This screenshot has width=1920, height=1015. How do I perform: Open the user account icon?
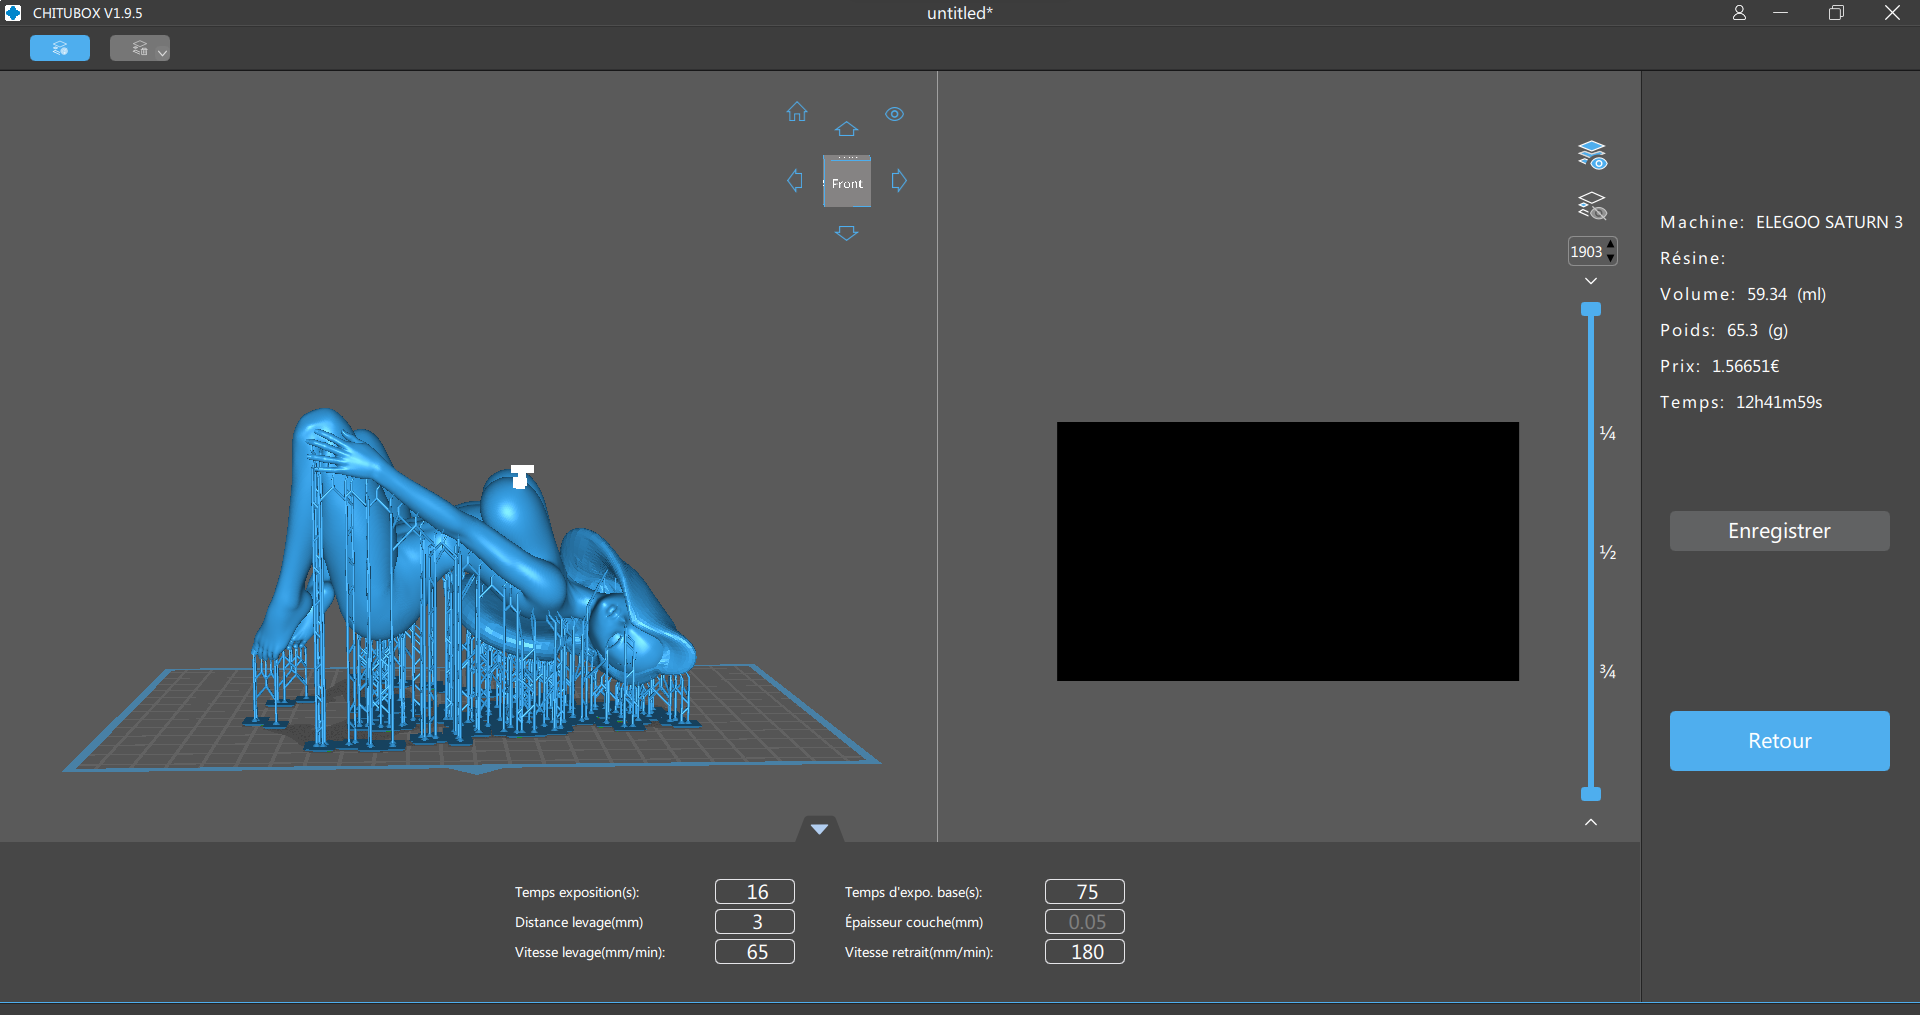click(1740, 13)
